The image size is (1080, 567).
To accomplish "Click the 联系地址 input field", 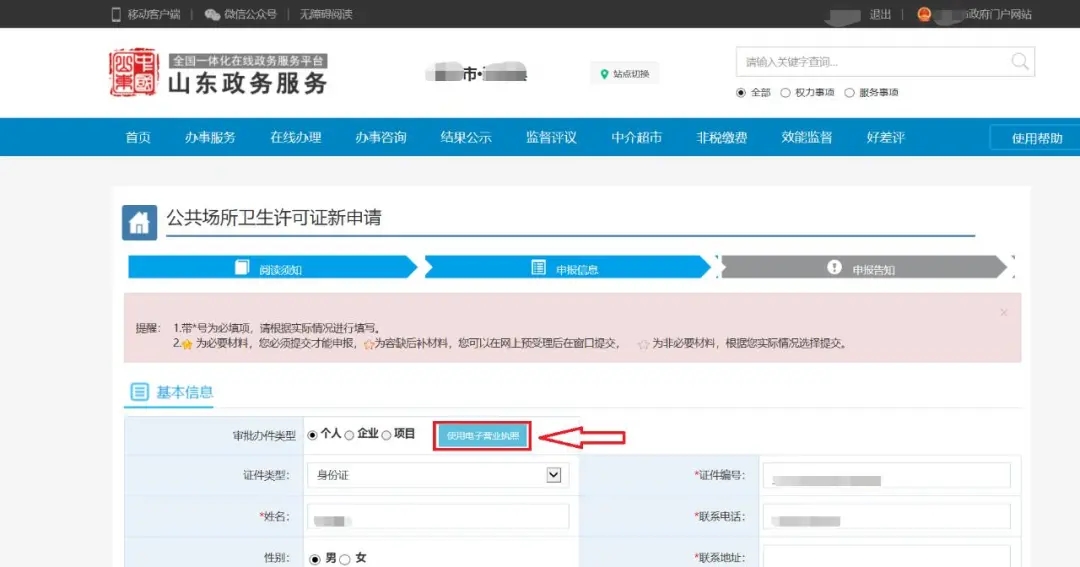I will click(x=886, y=557).
